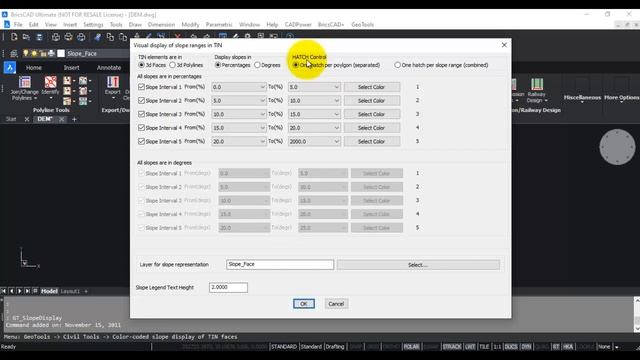
Task: Switch to the Layout1 tab
Action: click(70, 291)
